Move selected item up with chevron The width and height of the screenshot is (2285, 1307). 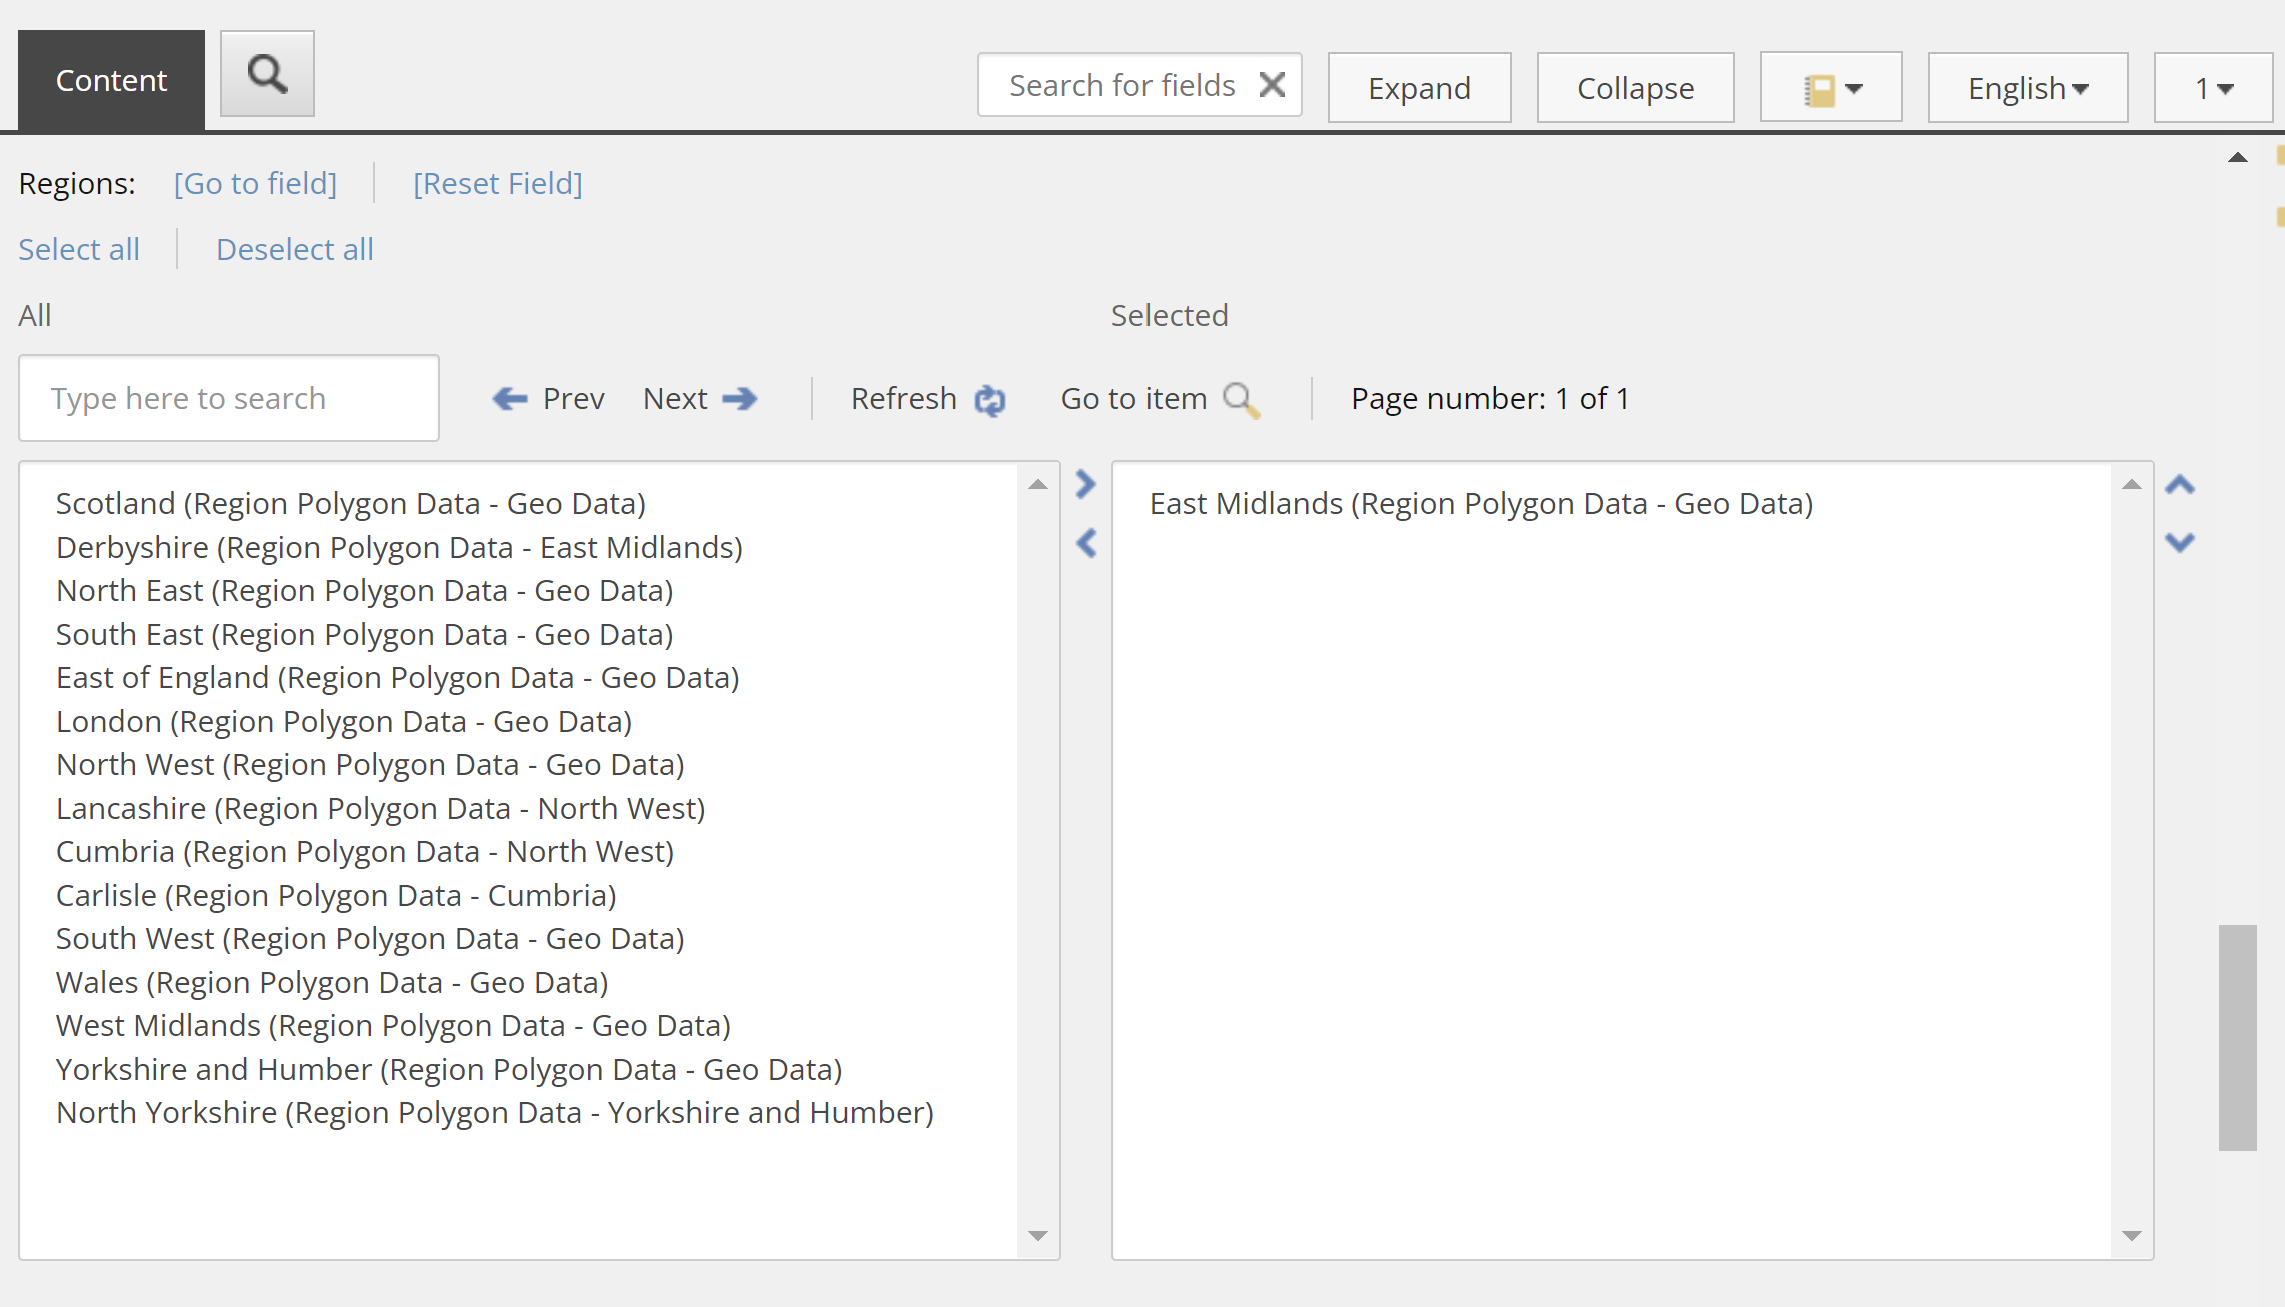[2180, 486]
